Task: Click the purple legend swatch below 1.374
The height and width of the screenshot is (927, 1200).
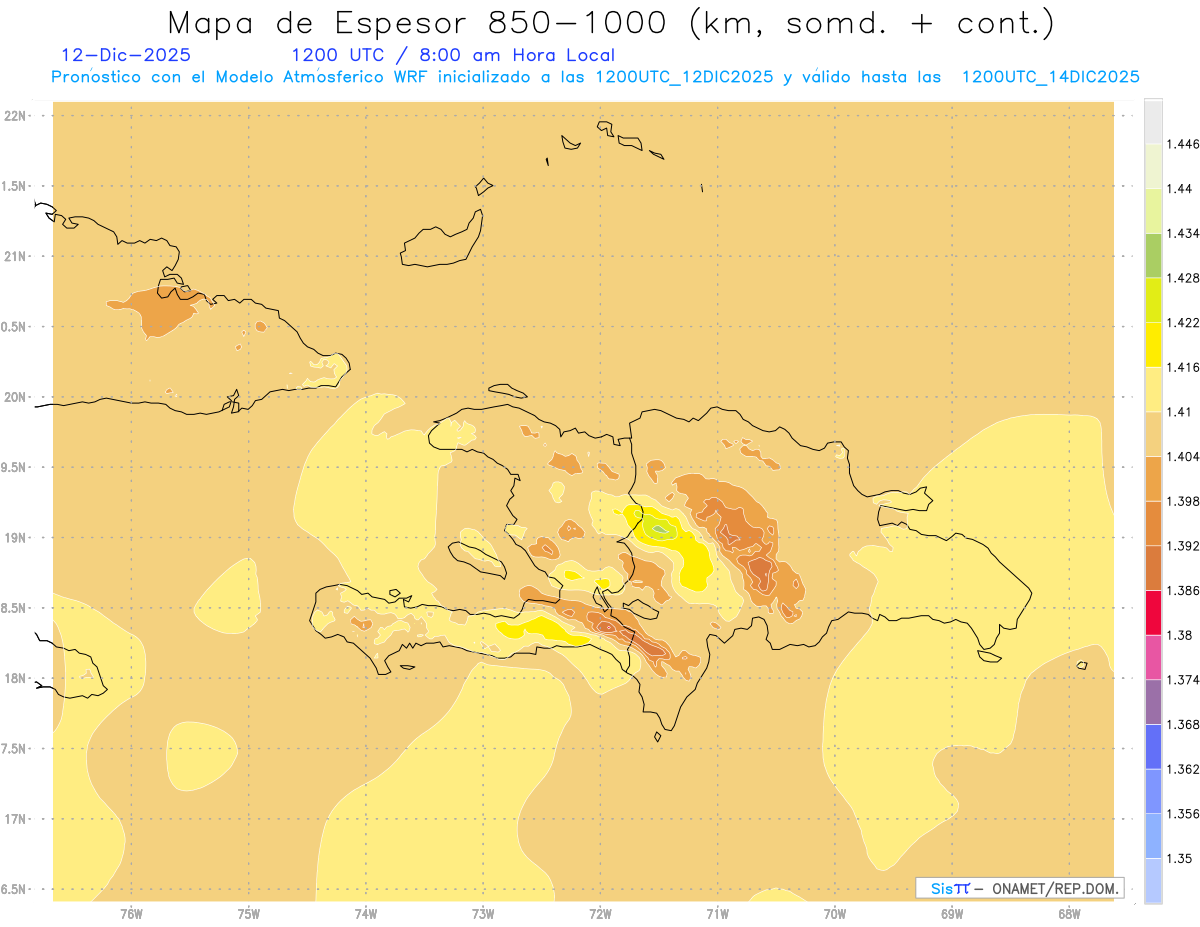Action: (x=1154, y=702)
